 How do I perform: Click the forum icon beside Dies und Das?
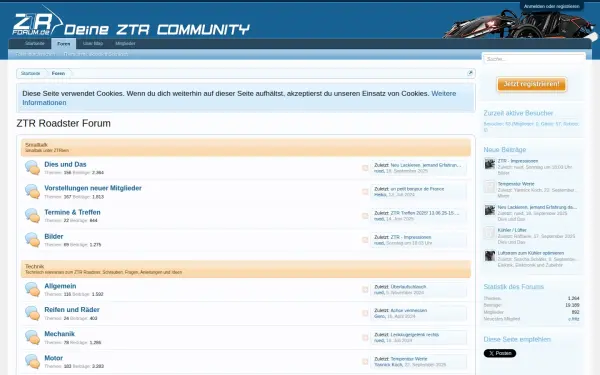coord(33,168)
